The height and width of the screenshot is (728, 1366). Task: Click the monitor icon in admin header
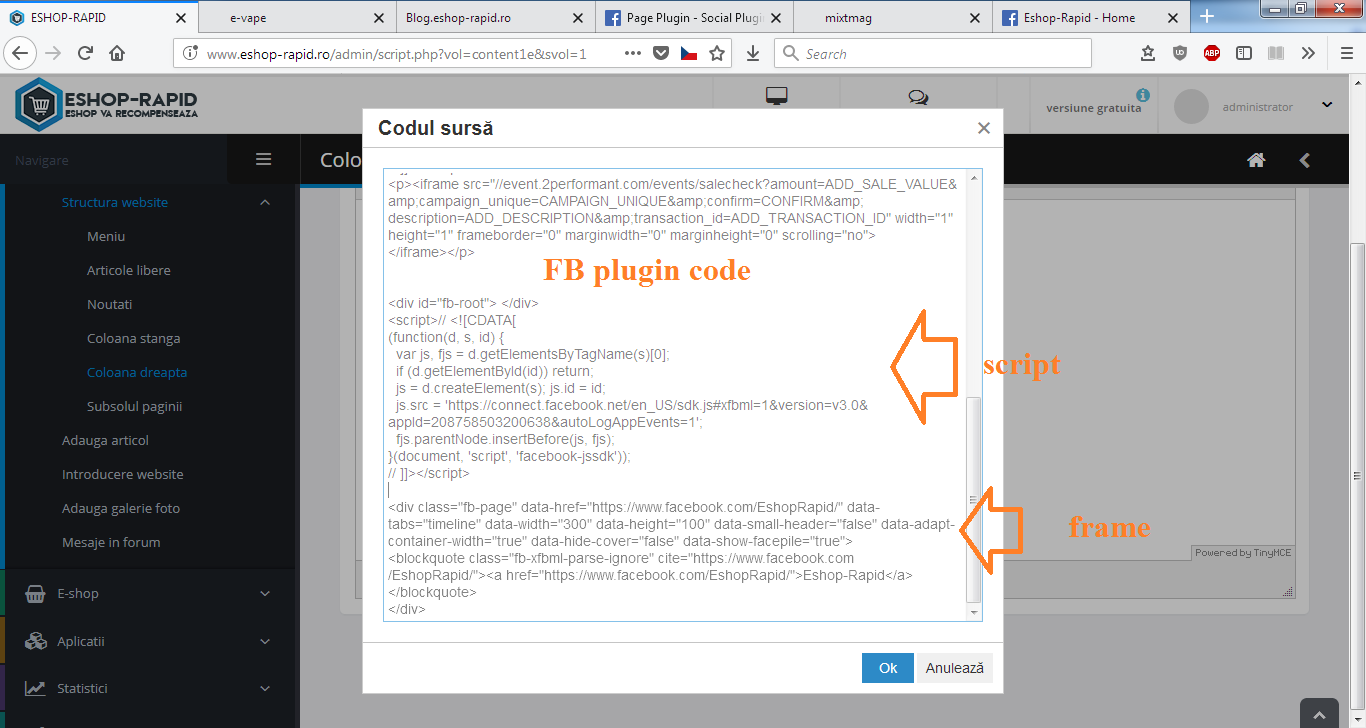[777, 96]
